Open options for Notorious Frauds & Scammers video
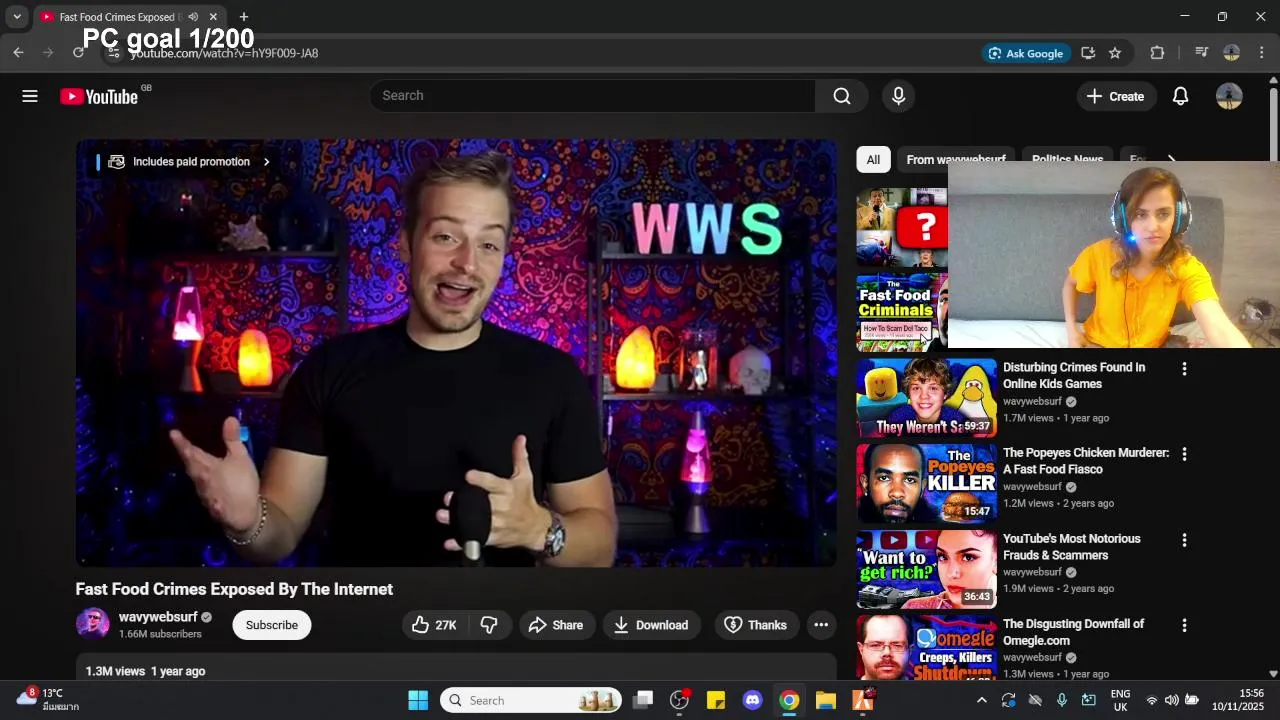1280x720 pixels. click(1184, 540)
